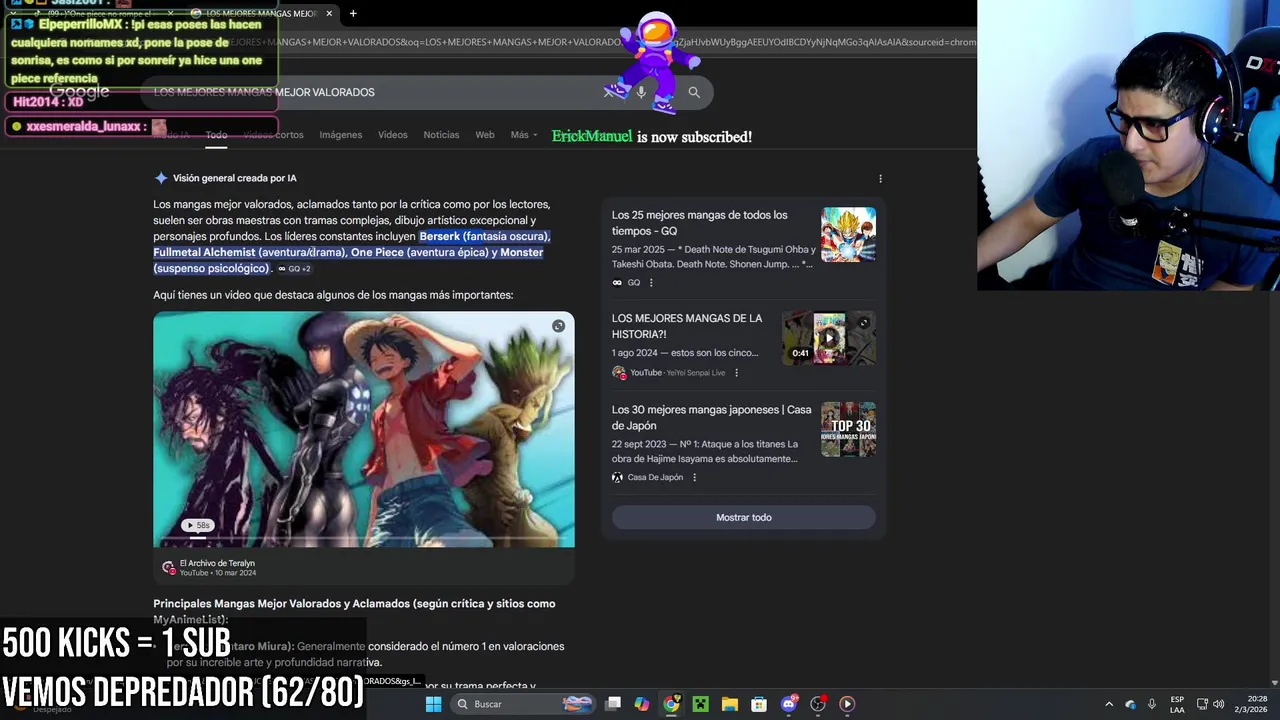The height and width of the screenshot is (720, 1280).
Task: Open El Archivo de Teralyn video source
Action: 217,568
